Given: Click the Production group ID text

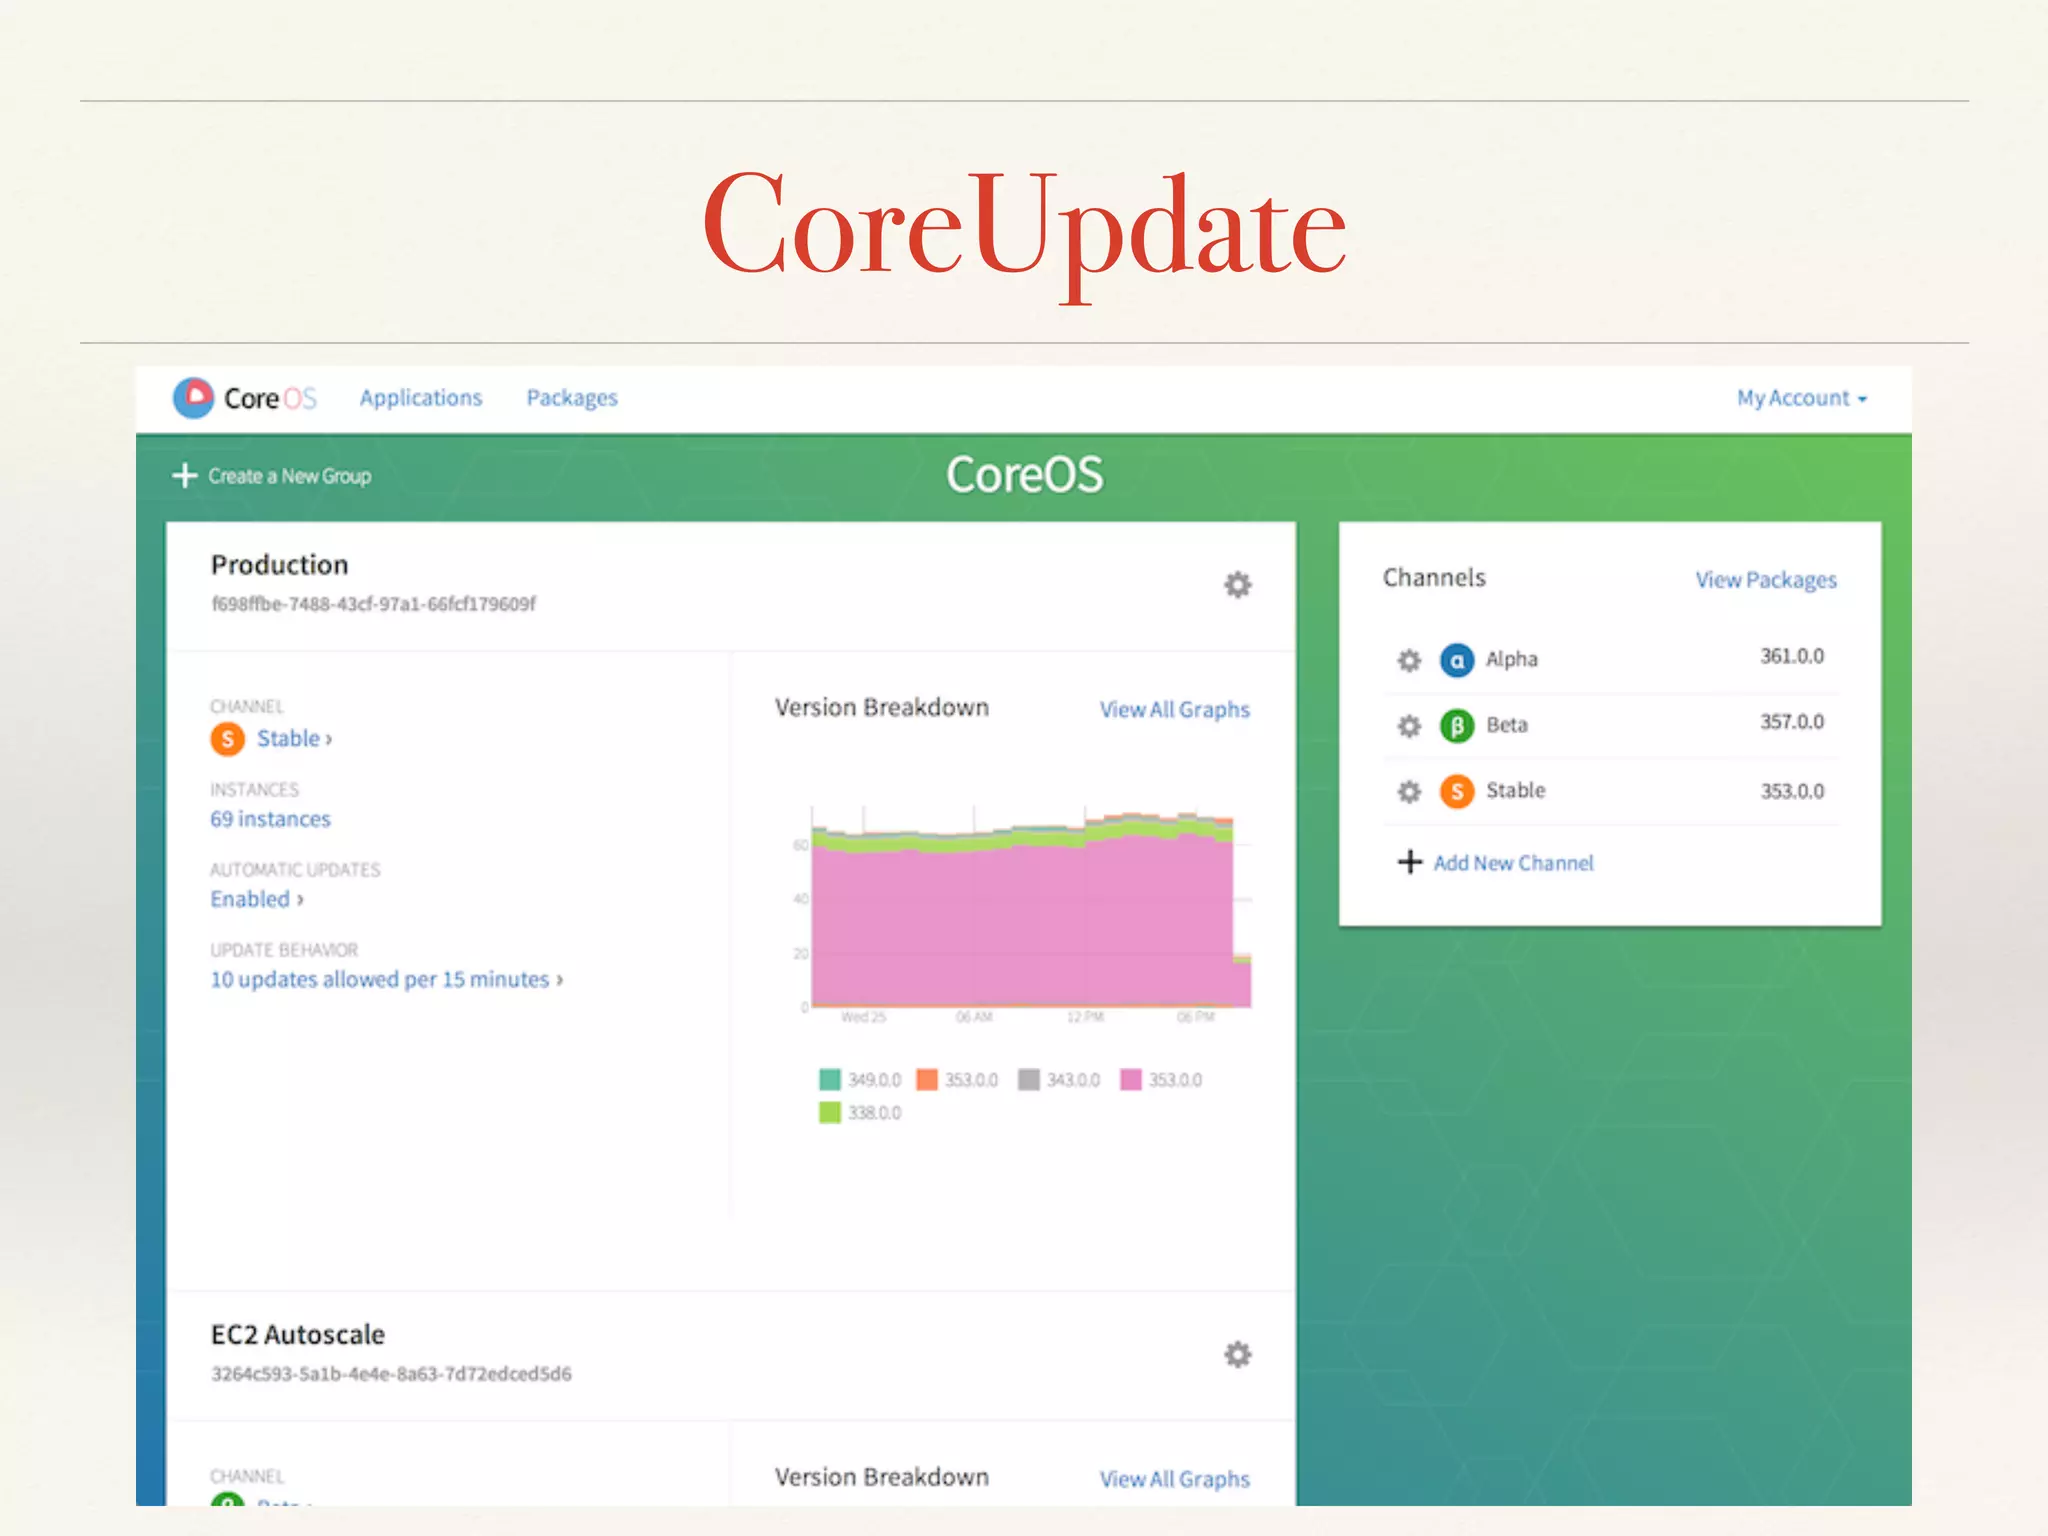Looking at the screenshot, I should (x=373, y=604).
